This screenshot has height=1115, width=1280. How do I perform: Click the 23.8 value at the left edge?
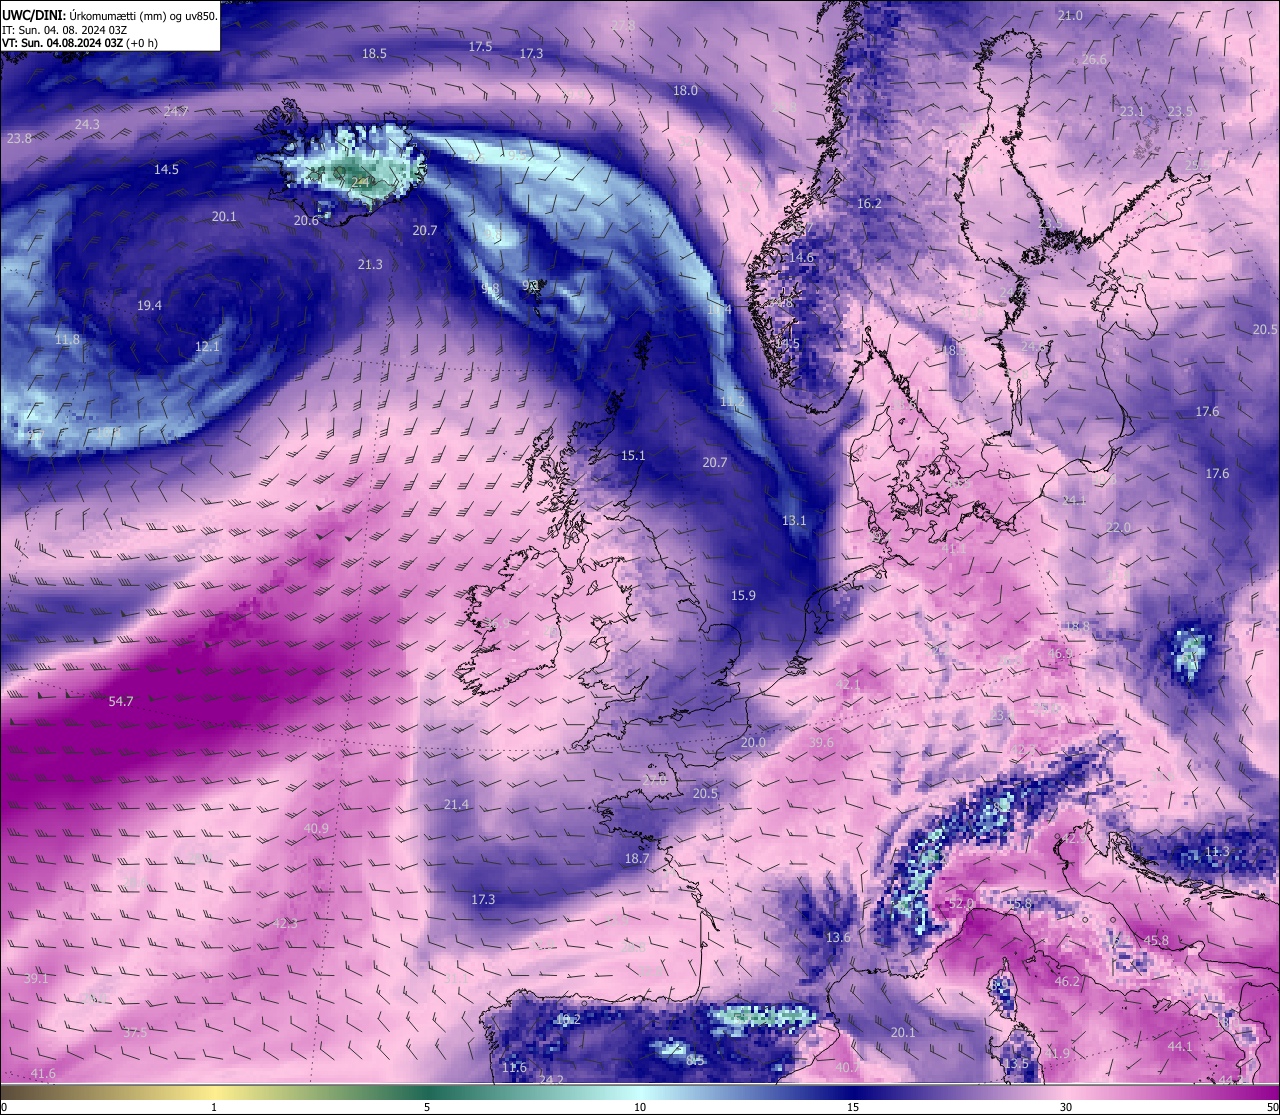(19, 139)
